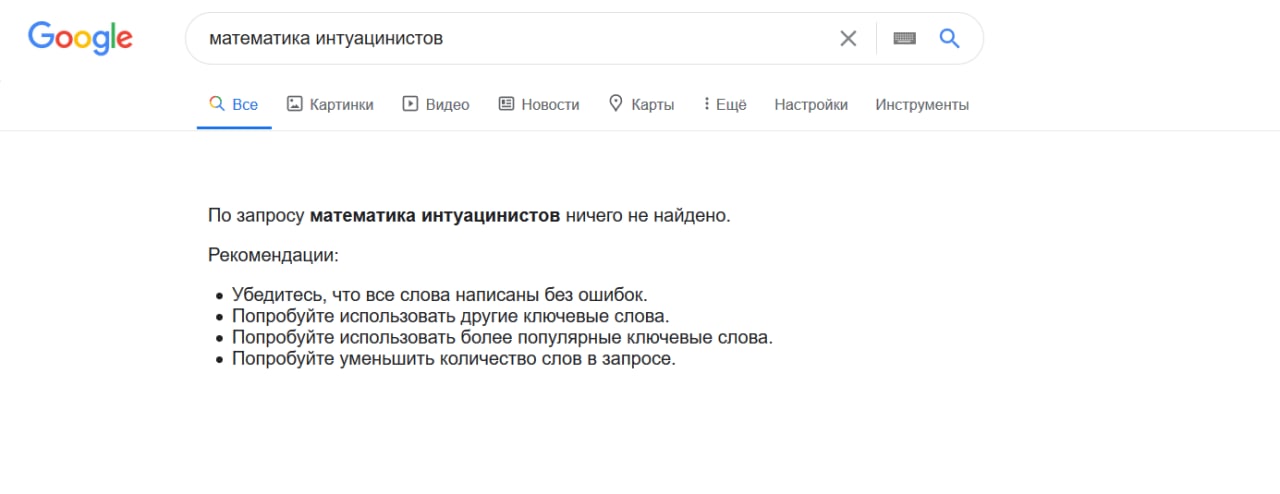
Task: Open the virtual keyboard icon
Action: pos(905,39)
